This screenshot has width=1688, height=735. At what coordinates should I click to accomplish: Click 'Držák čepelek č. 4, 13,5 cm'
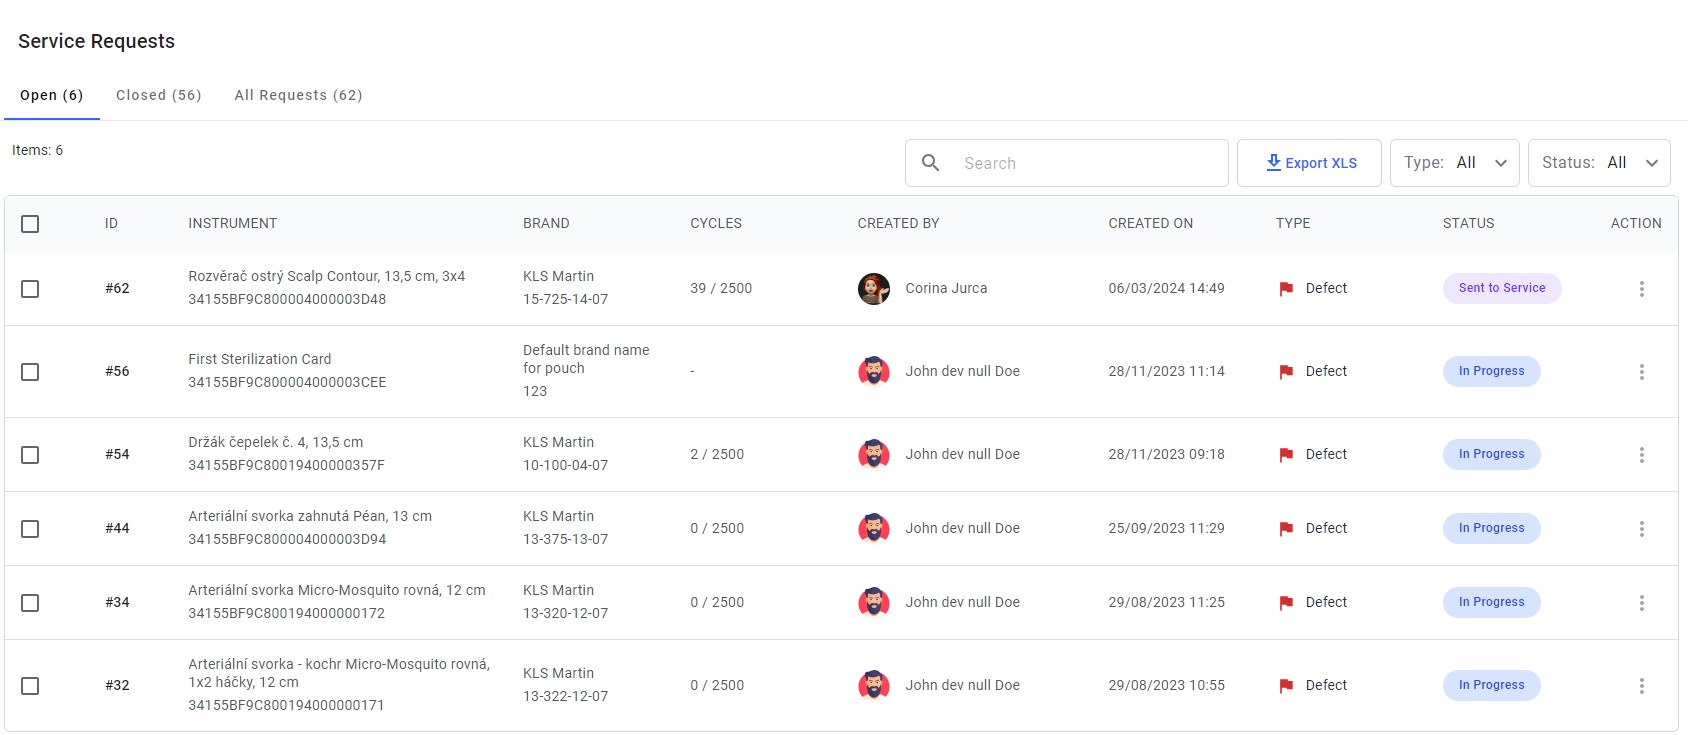click(275, 442)
